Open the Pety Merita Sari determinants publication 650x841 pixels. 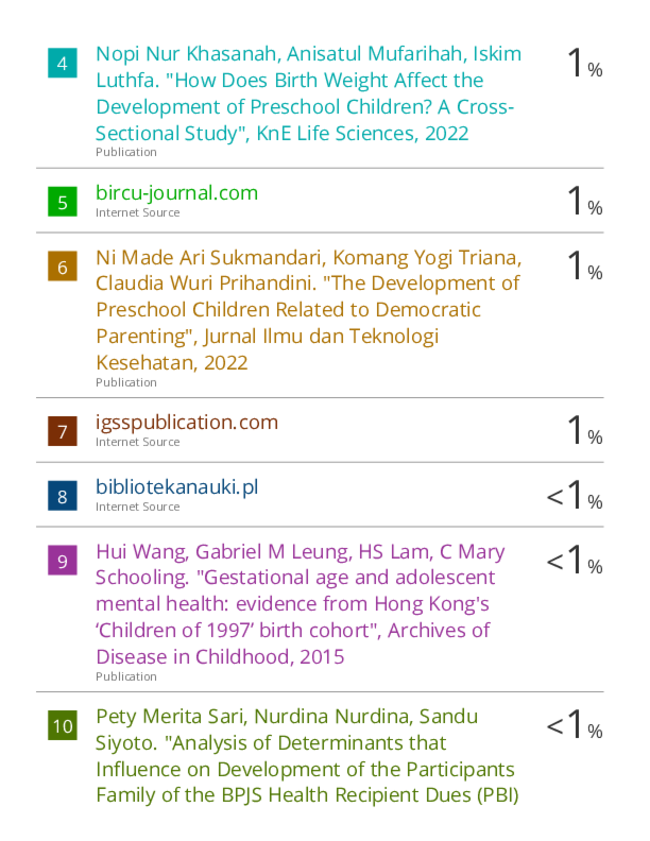pyautogui.click(x=307, y=756)
